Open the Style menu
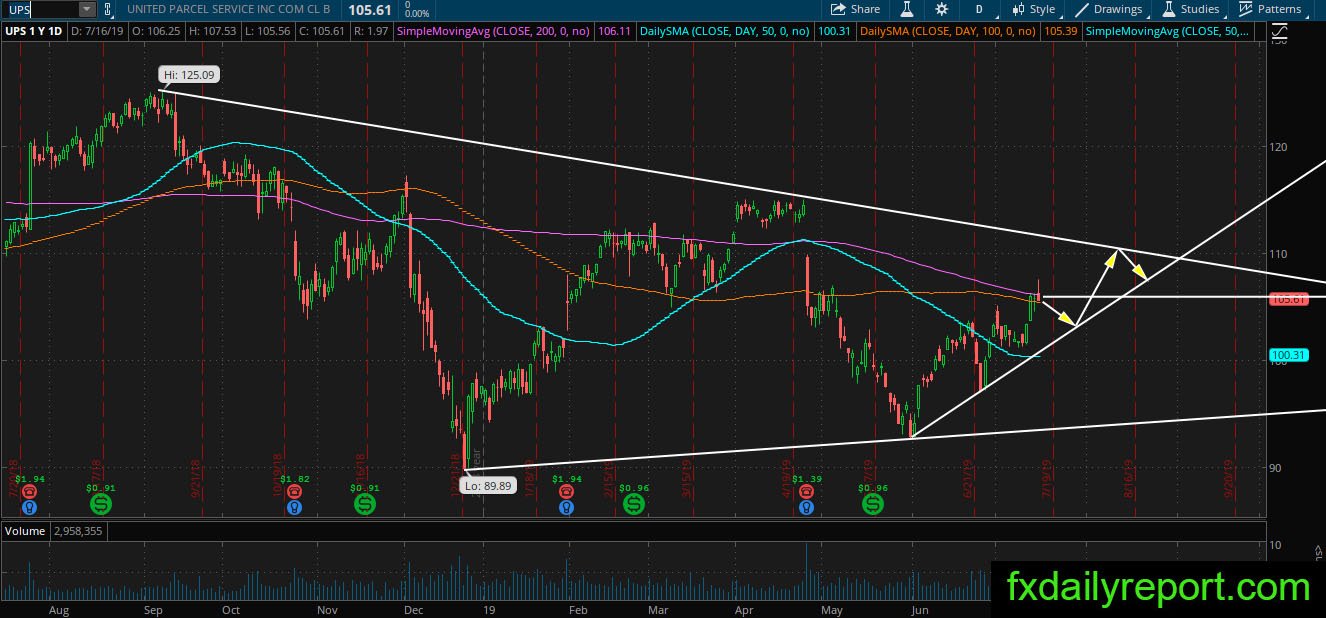Screen dimensions: 1326x618 (1042, 9)
